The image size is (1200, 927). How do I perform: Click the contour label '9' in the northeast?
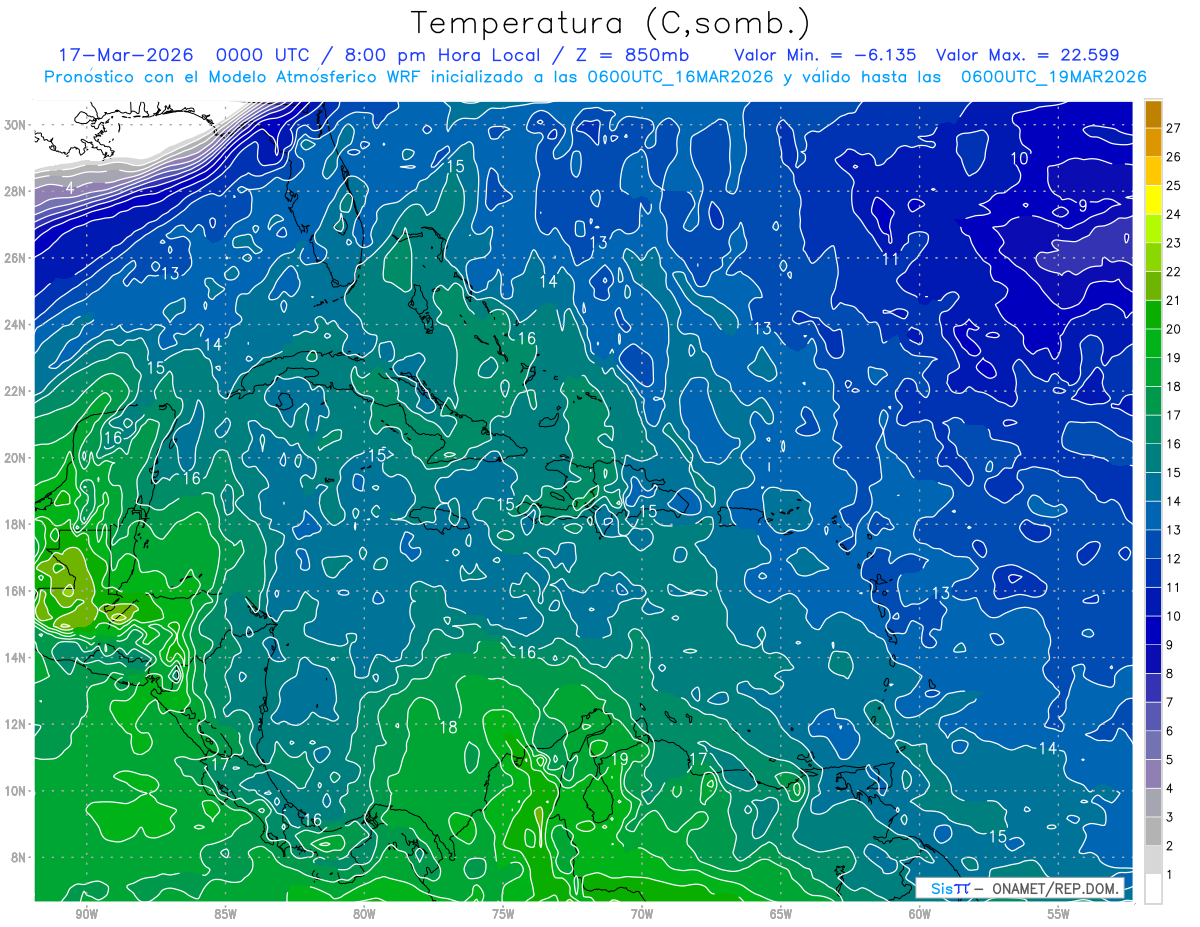(x=1083, y=205)
